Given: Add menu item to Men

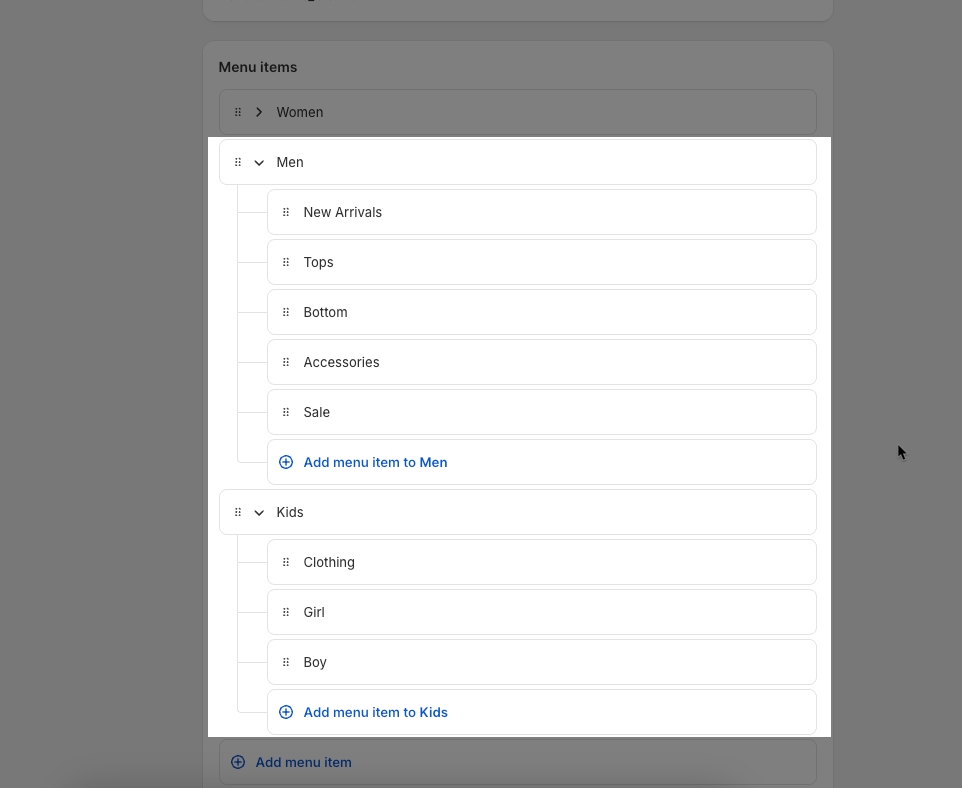Looking at the screenshot, I should click(x=542, y=462).
